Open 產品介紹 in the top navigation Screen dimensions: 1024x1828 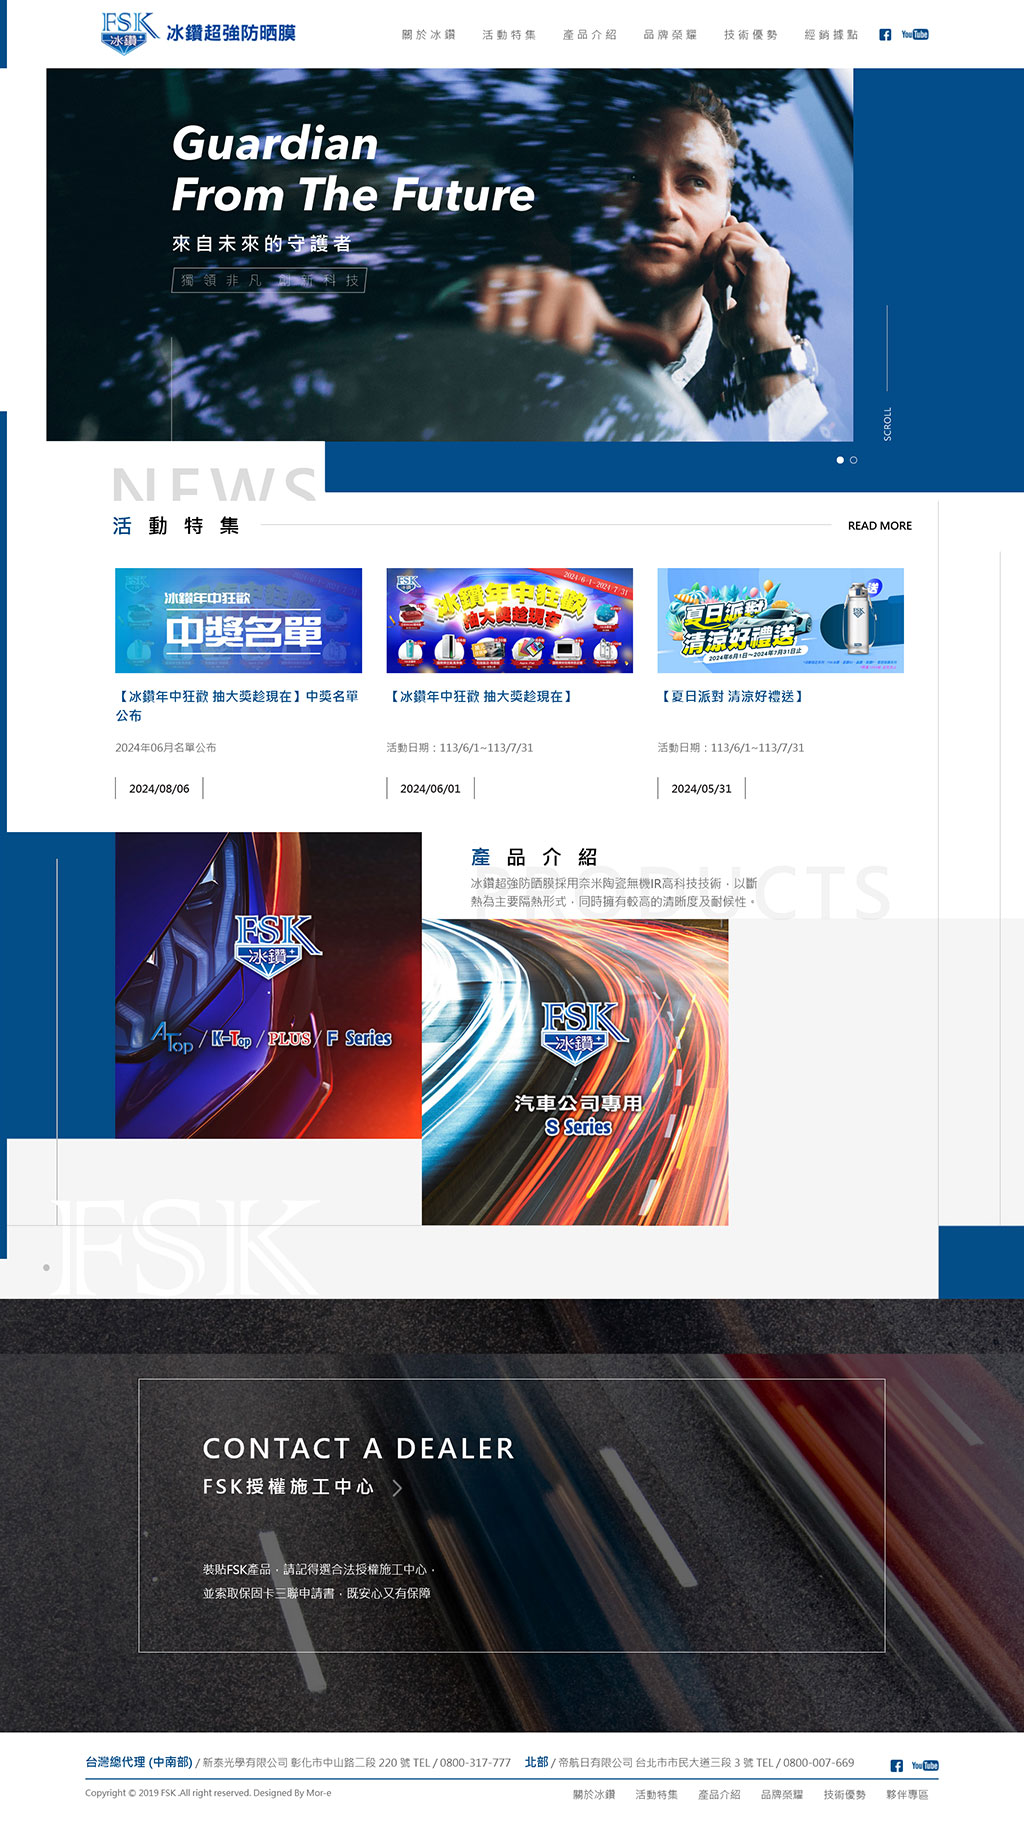point(589,35)
